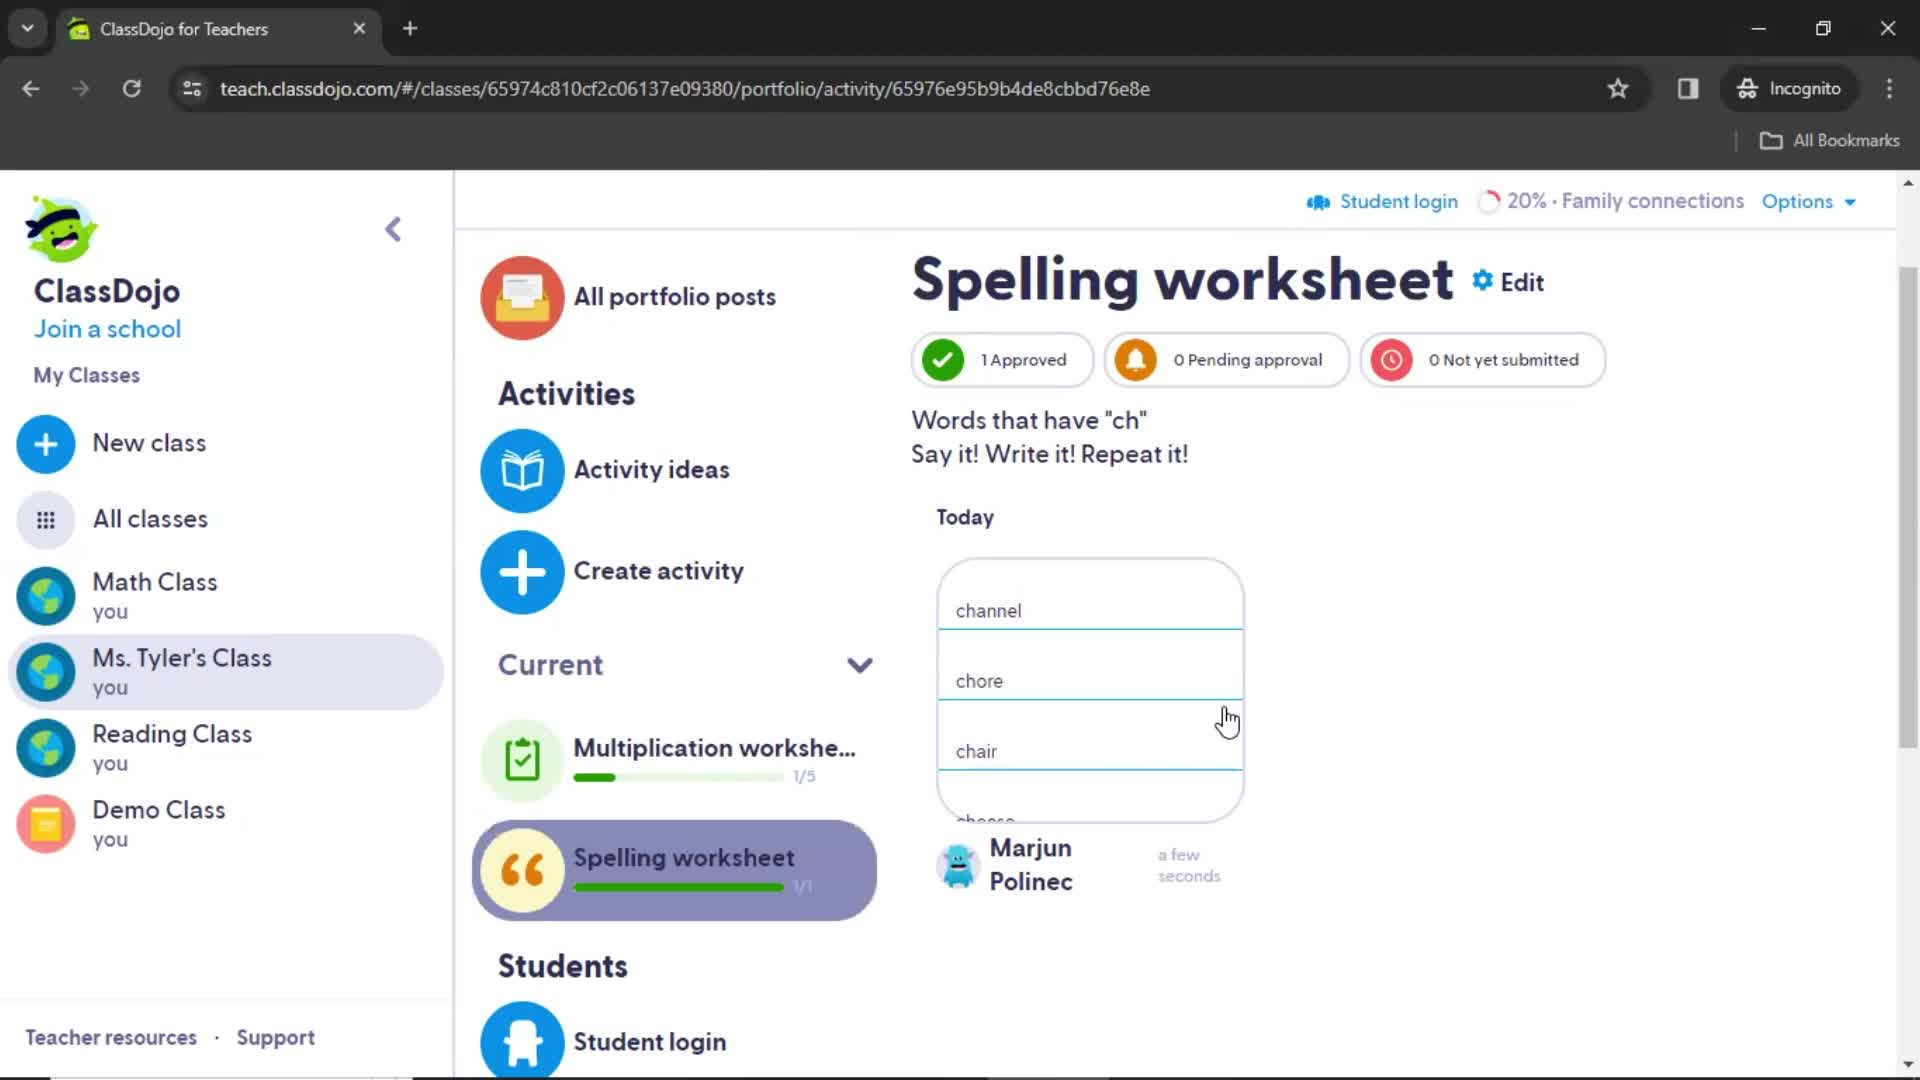The image size is (1920, 1080).
Task: Go back to the previous page
Action: pyautogui.click(x=31, y=89)
